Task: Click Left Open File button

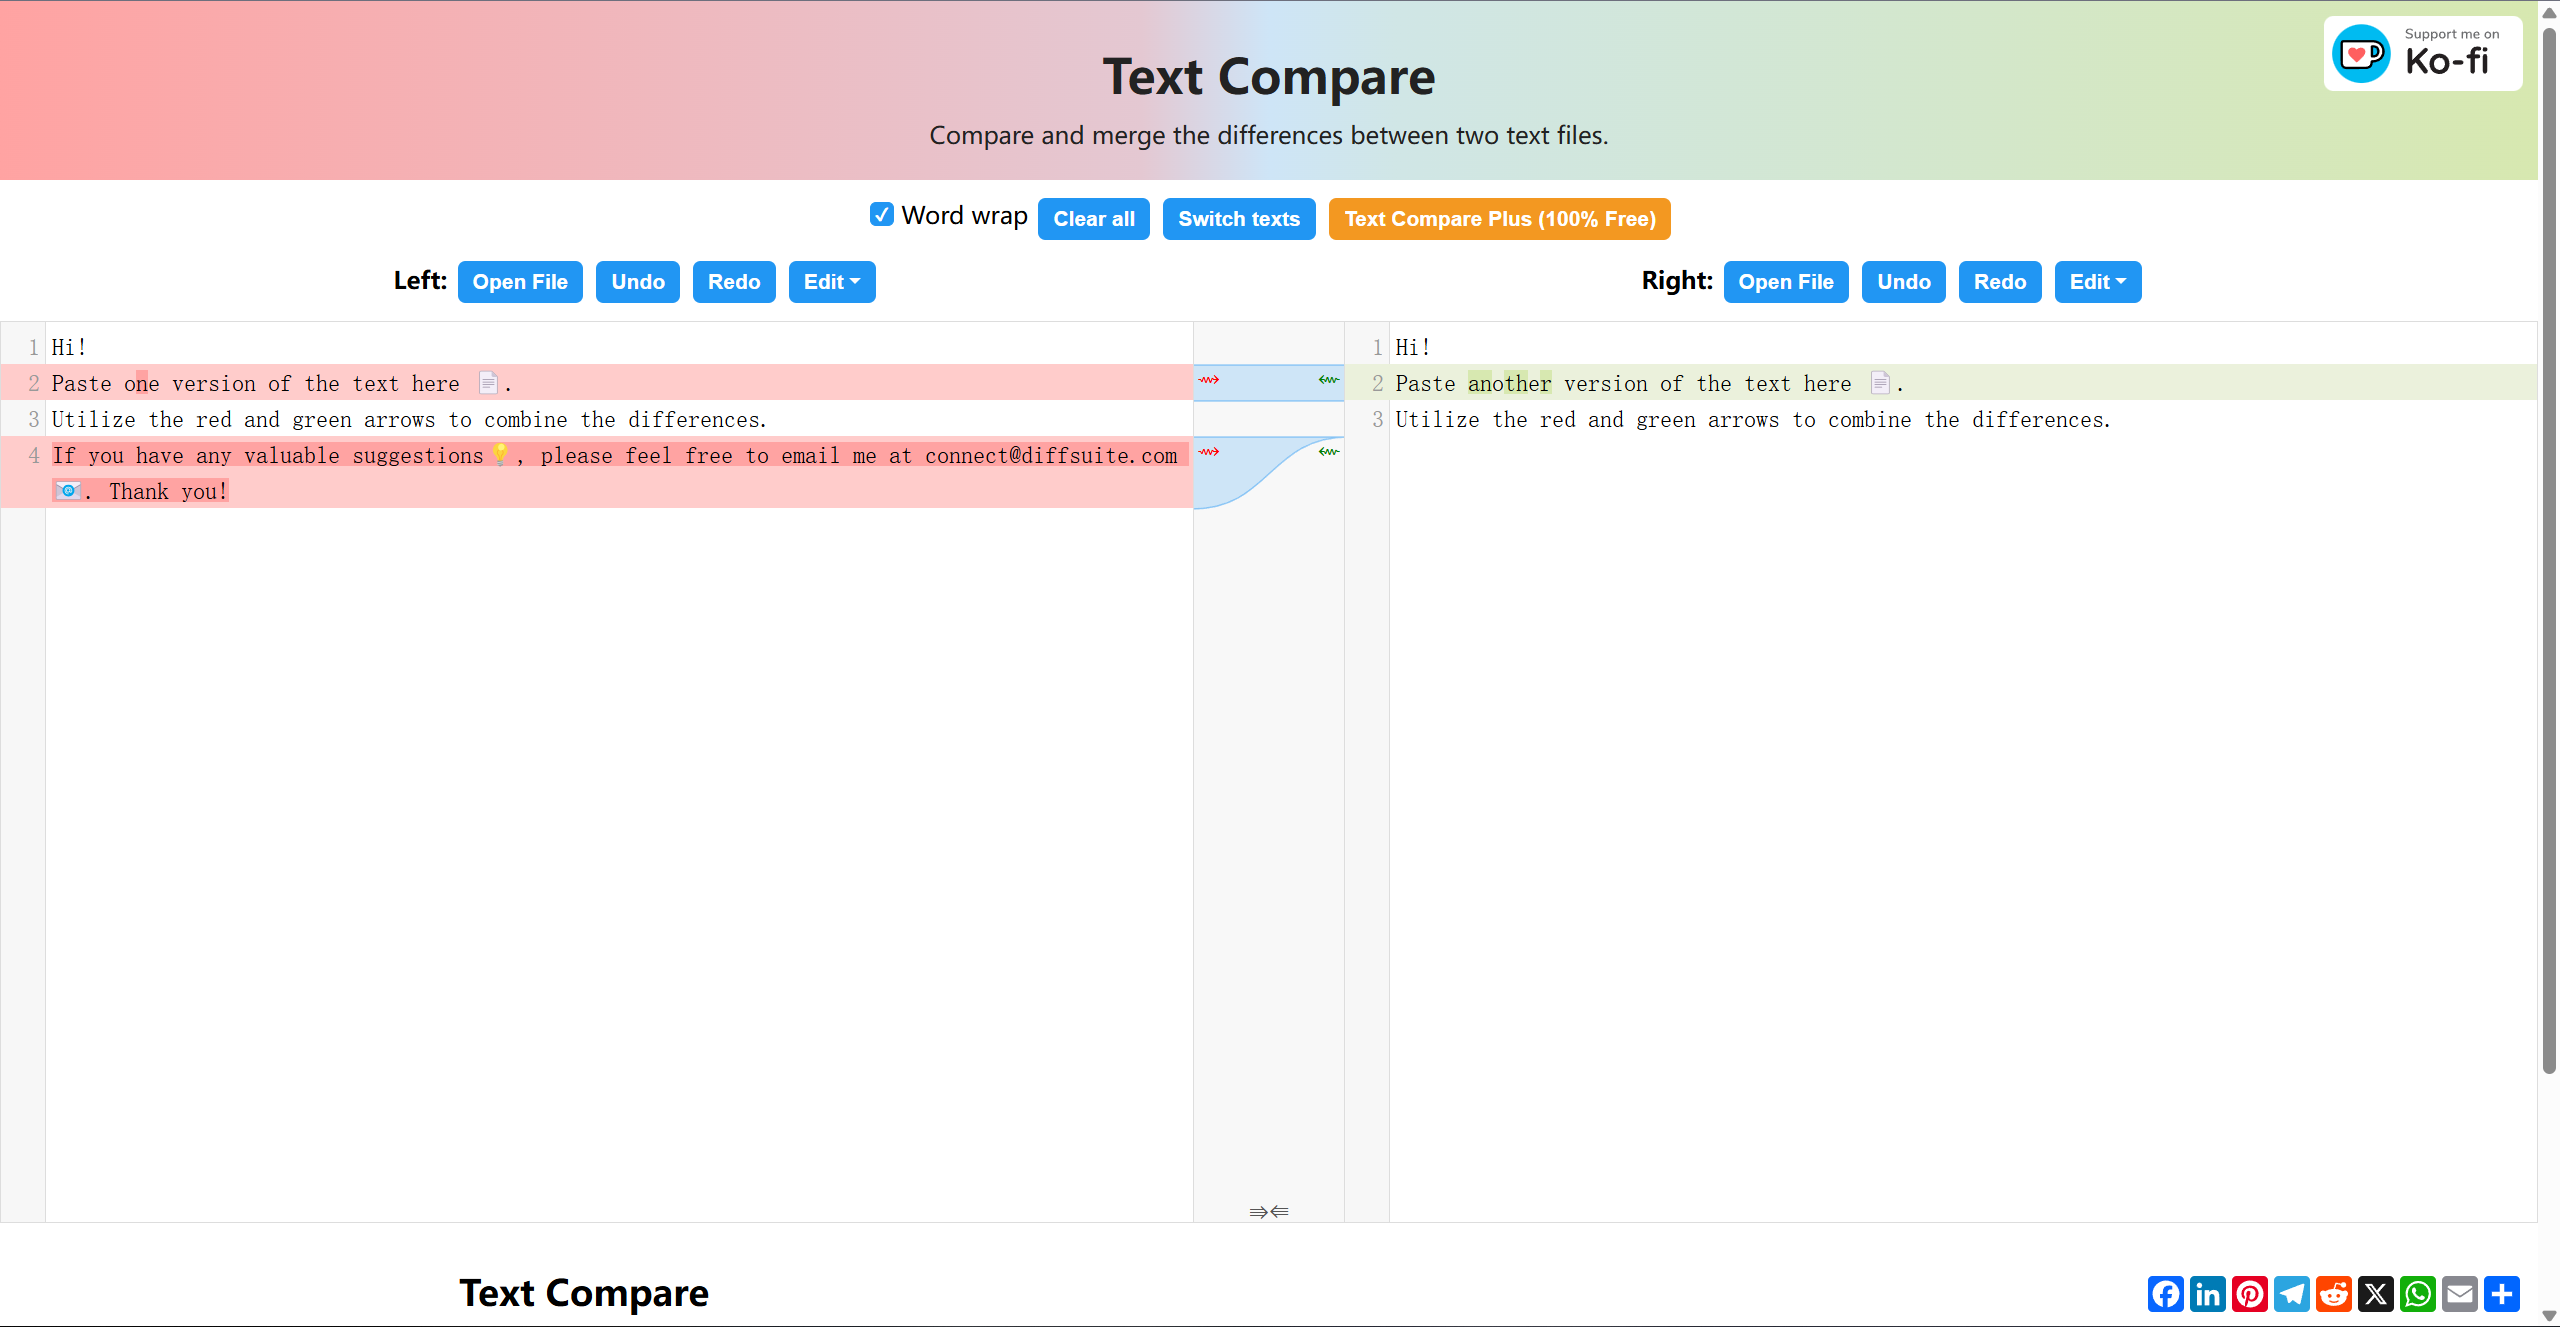Action: pyautogui.click(x=520, y=282)
